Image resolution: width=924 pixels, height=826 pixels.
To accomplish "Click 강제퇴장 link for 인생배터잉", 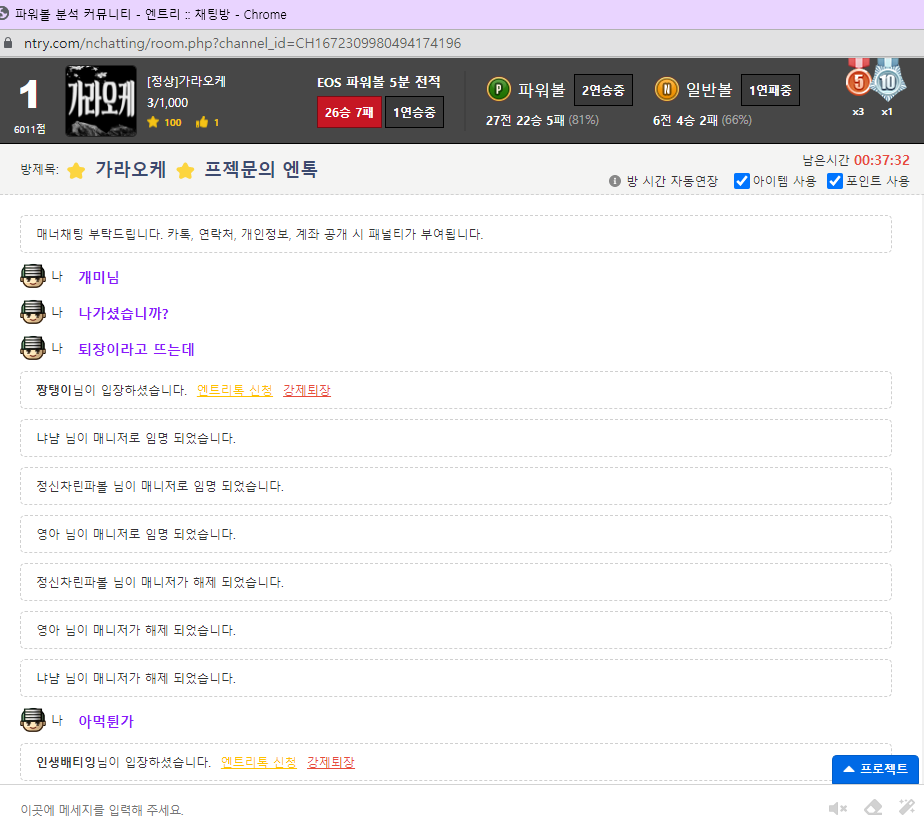I will tap(331, 762).
